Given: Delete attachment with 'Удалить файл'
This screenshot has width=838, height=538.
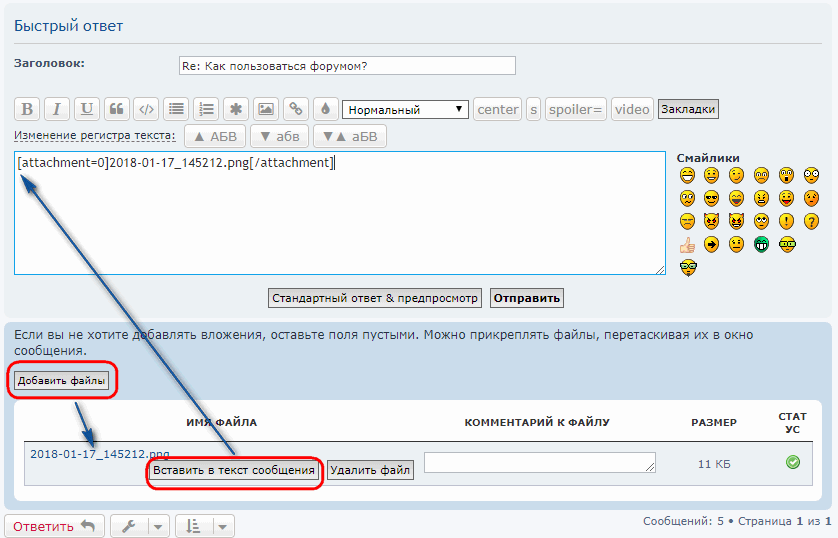Looking at the screenshot, I should coord(370,470).
